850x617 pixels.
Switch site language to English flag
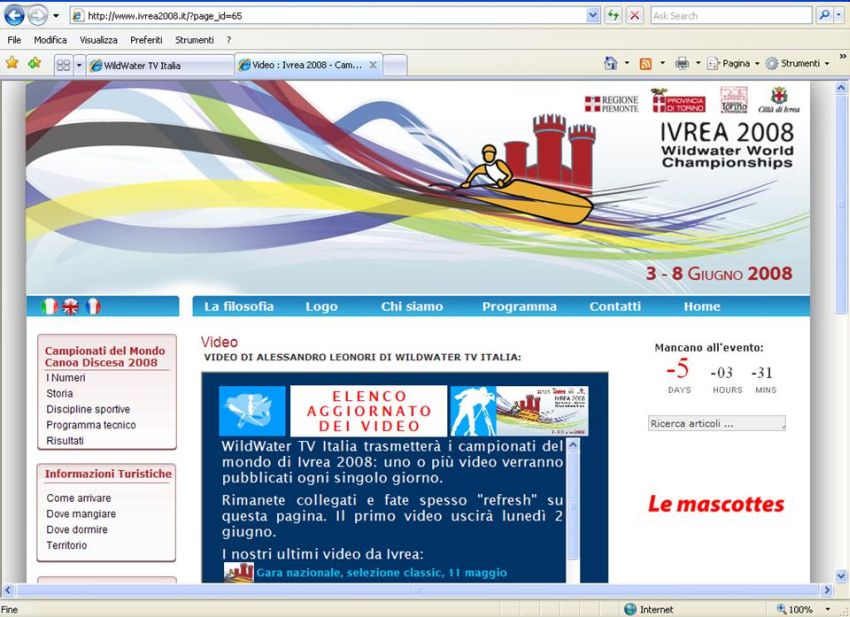pos(70,306)
